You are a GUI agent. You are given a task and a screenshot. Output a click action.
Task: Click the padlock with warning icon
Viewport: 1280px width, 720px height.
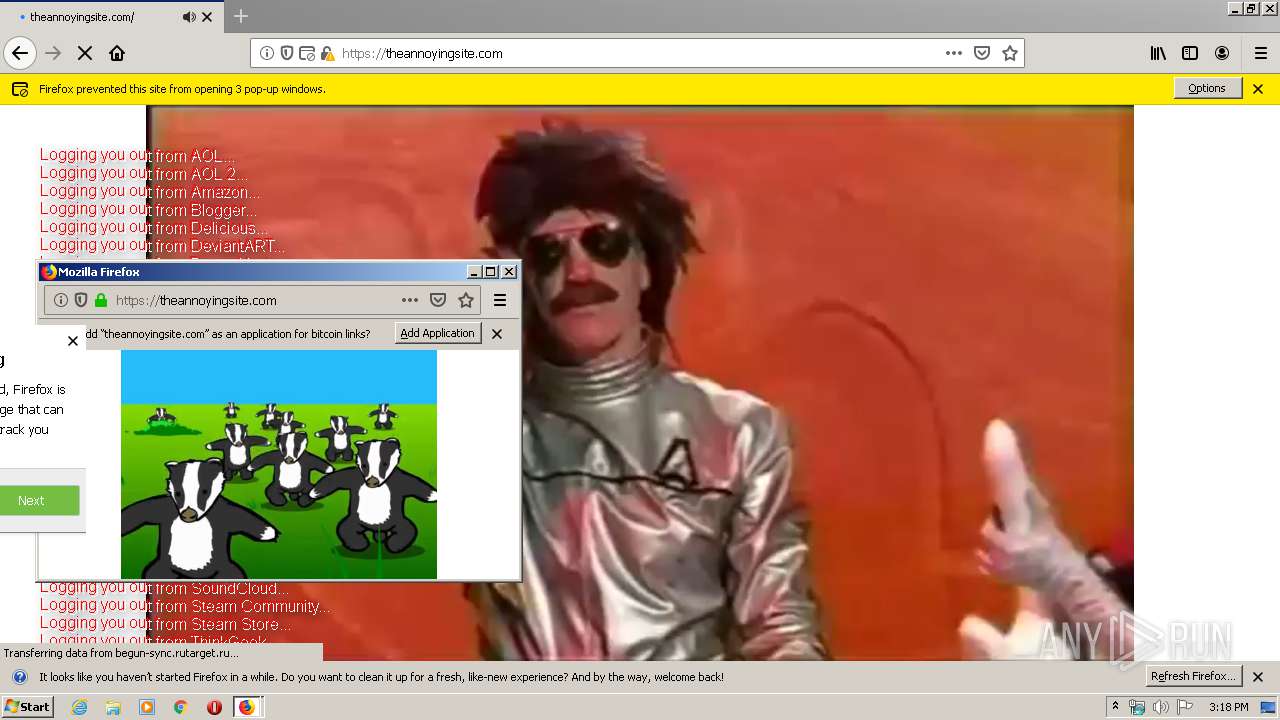[327, 53]
